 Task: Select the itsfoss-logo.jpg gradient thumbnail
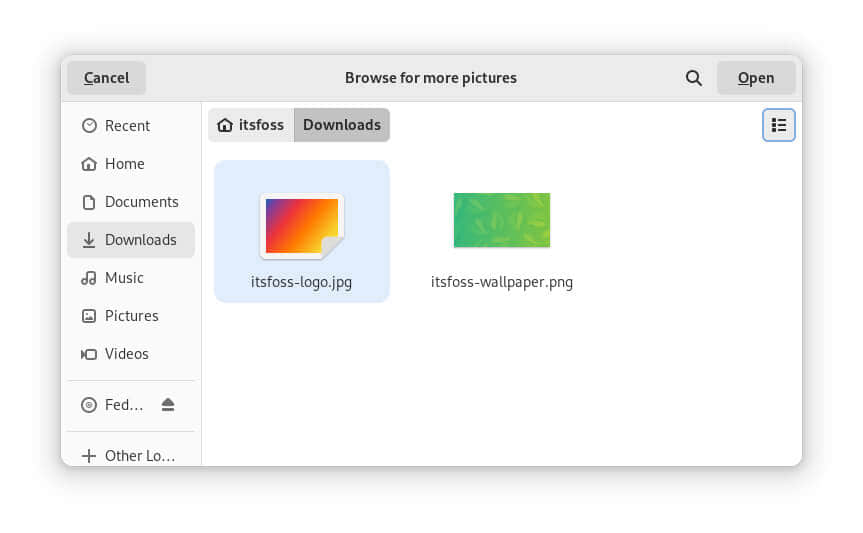302,225
